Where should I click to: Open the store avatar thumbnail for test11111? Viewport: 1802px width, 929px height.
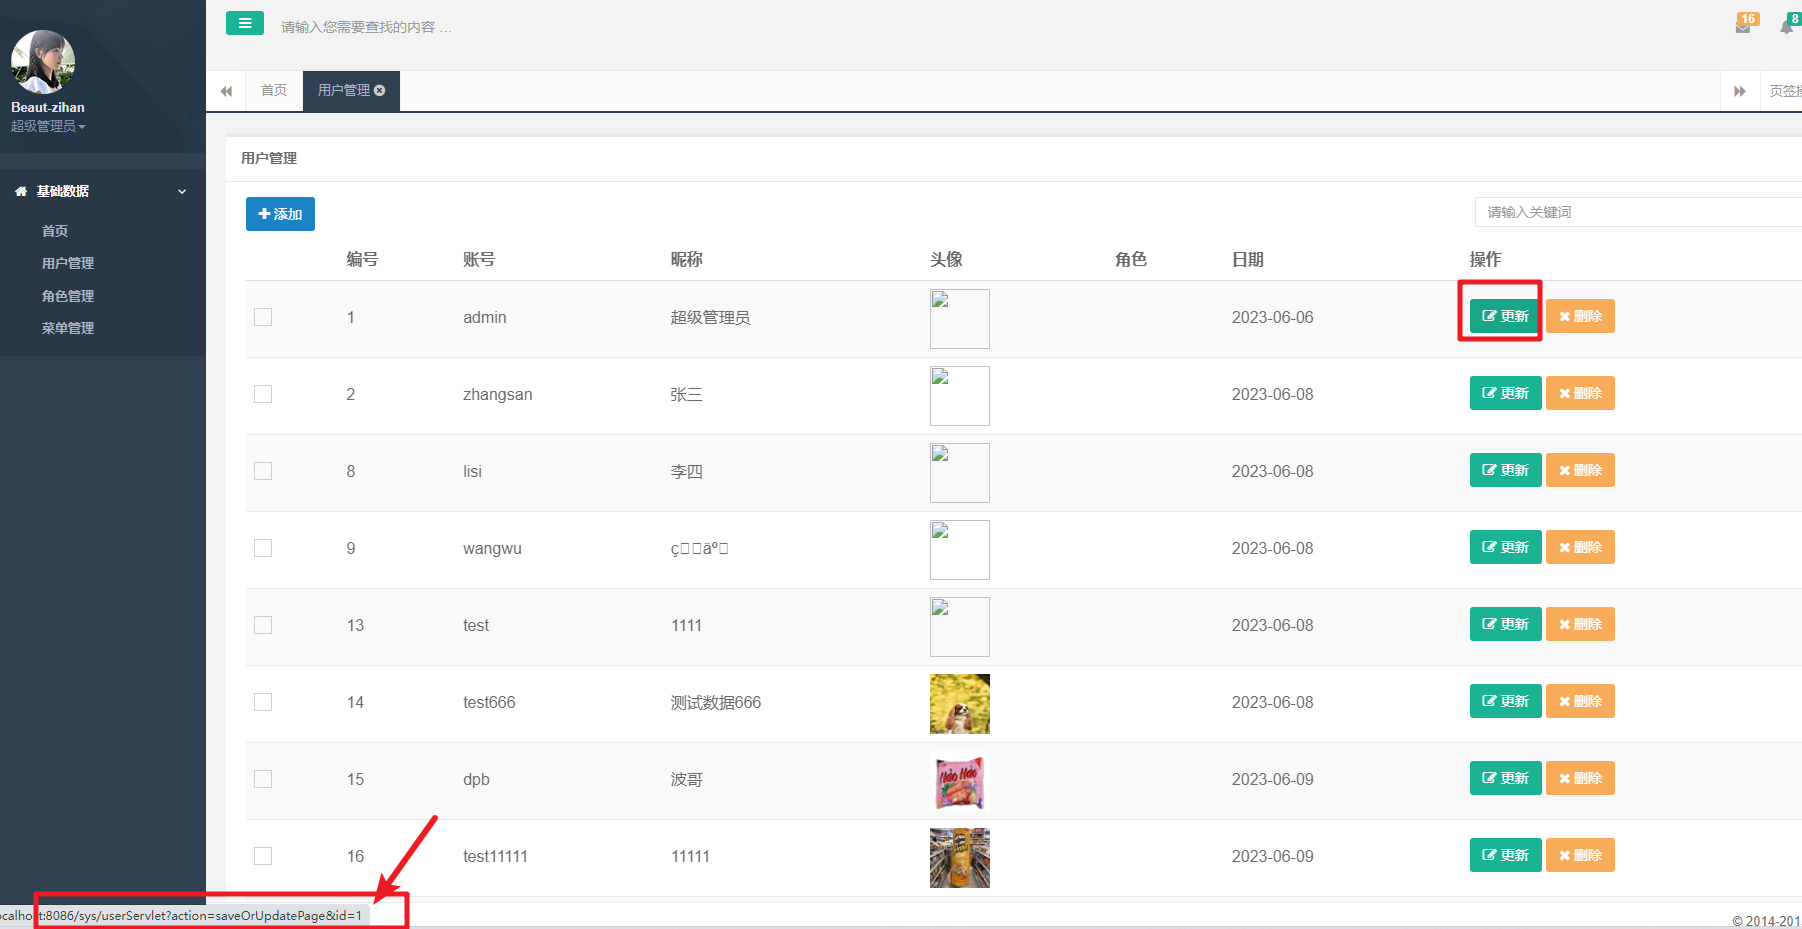coord(960,858)
